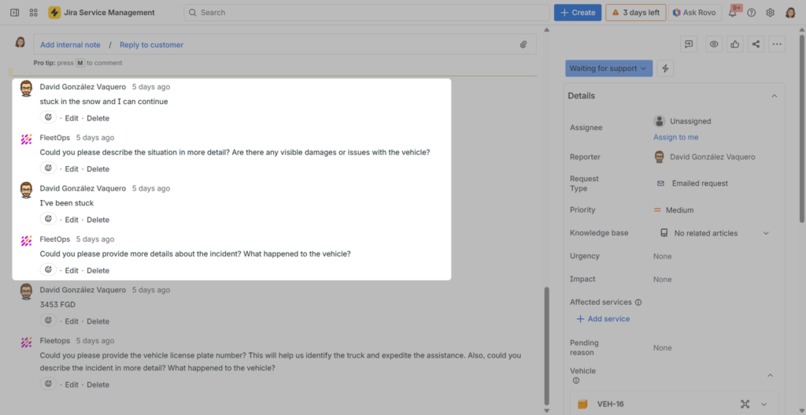Open the more actions ellipsis menu
Viewport: 806px width, 415px height.
coord(777,44)
